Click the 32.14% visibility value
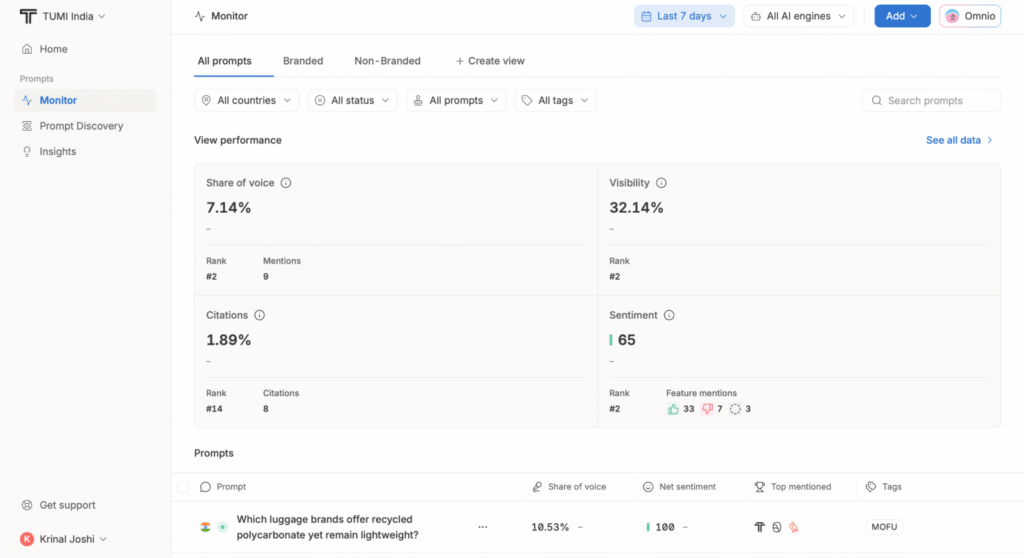The width and height of the screenshot is (1024, 558). tap(636, 208)
